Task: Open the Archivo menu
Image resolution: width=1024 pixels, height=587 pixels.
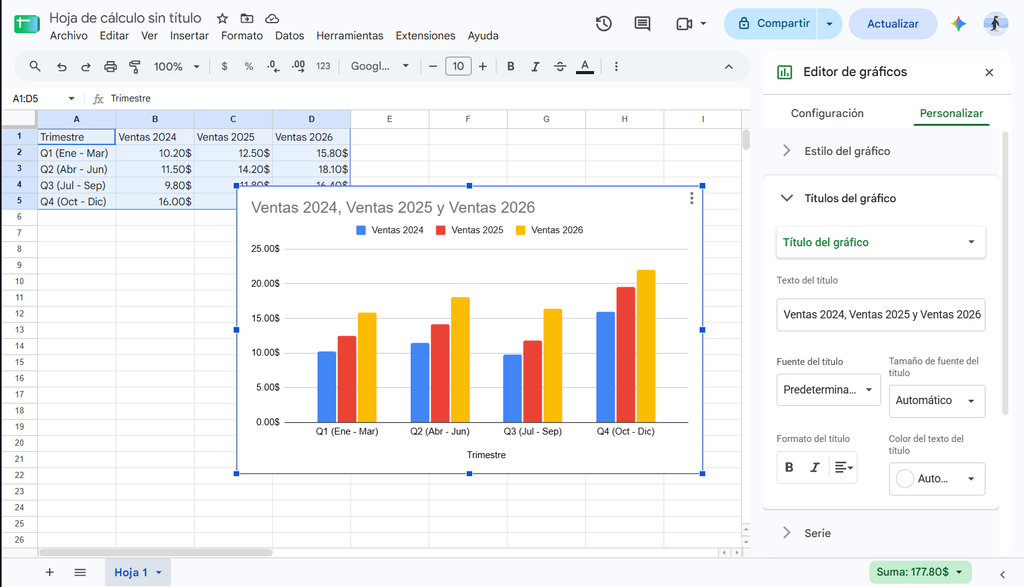Action: coord(69,36)
